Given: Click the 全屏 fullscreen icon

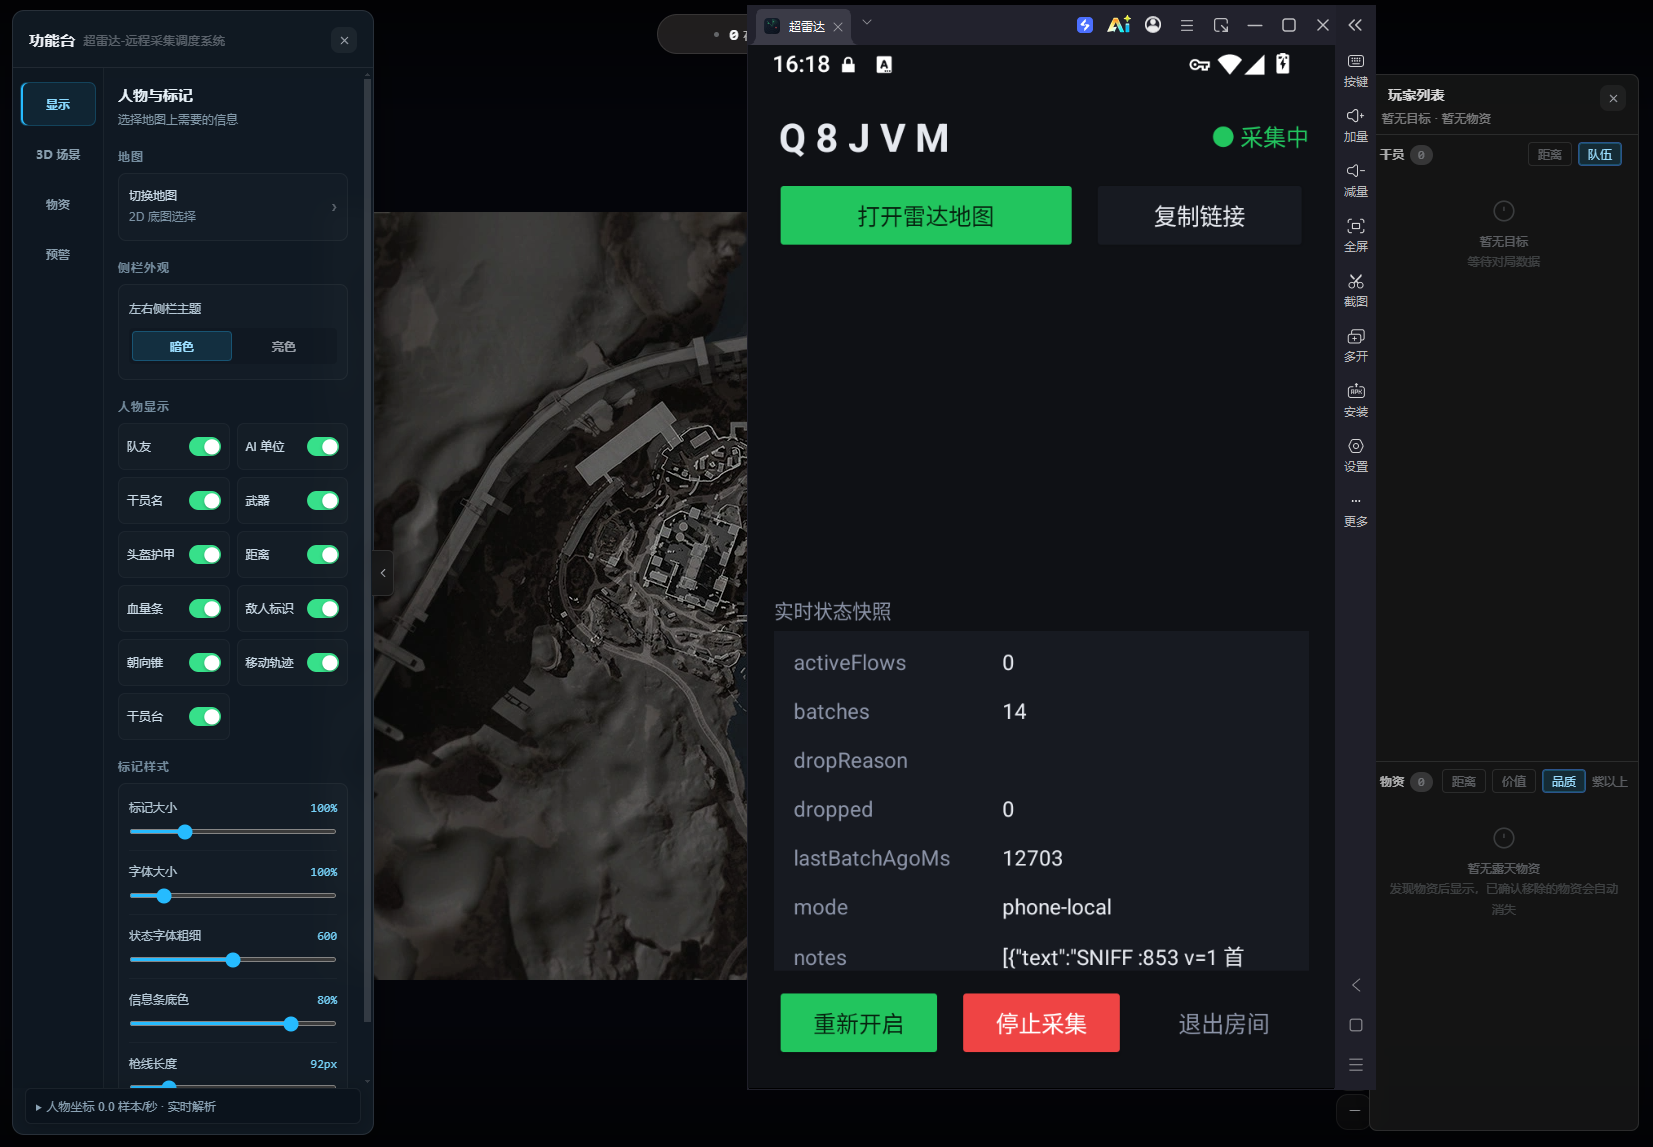Looking at the screenshot, I should (x=1355, y=227).
